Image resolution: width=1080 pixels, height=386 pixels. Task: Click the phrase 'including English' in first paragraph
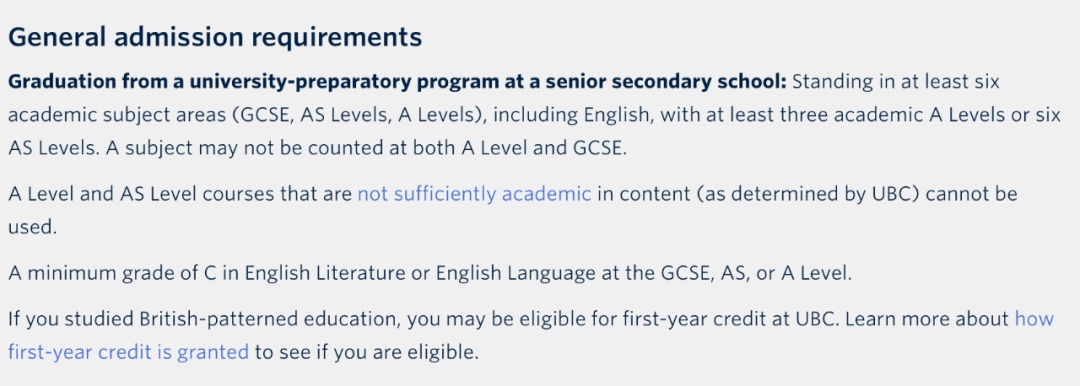[568, 115]
